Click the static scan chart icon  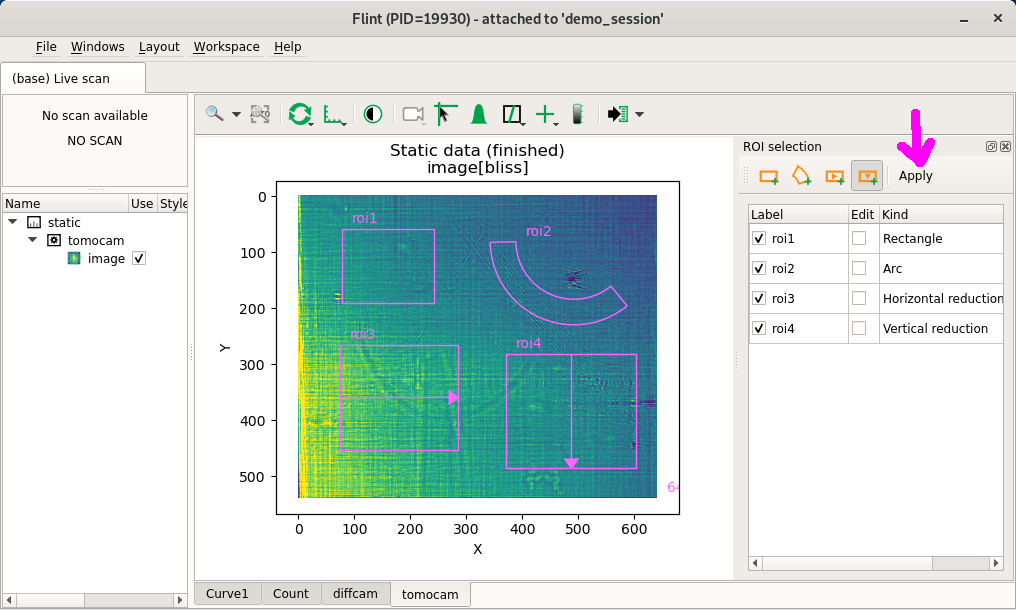click(x=34, y=222)
